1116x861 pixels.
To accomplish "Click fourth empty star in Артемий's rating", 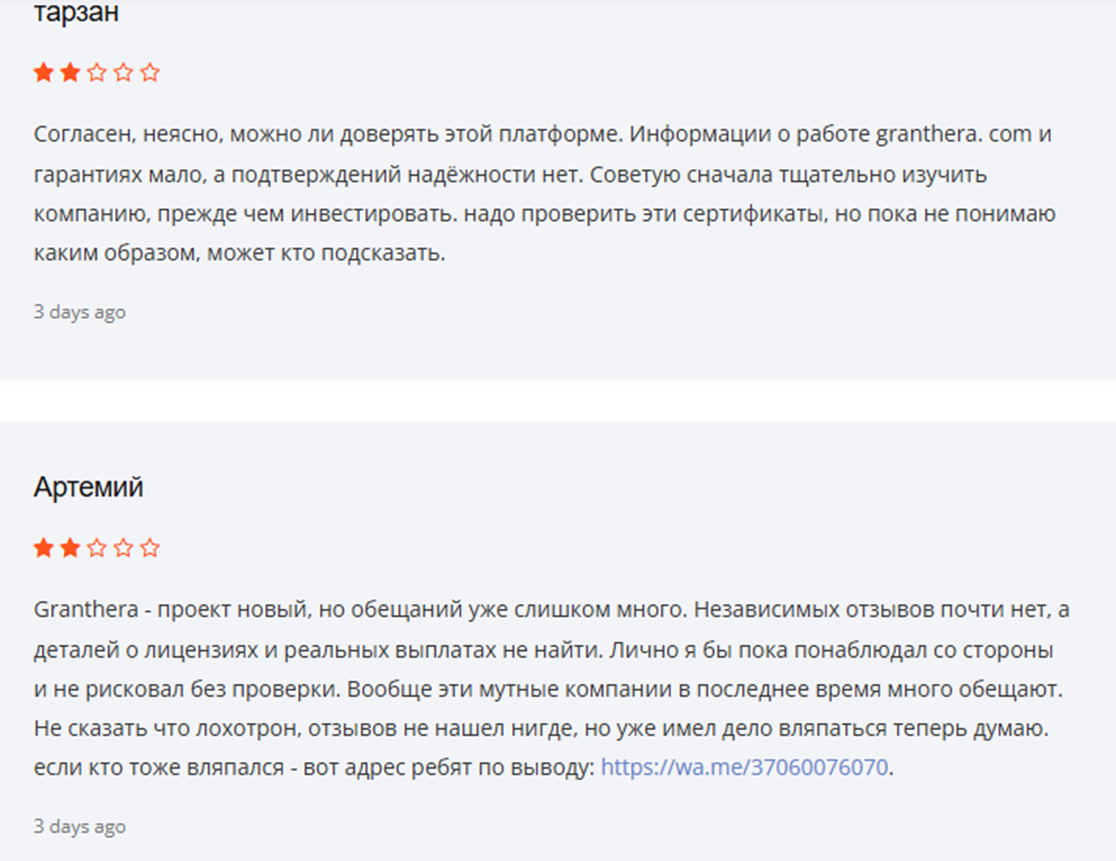I will tap(123, 548).
